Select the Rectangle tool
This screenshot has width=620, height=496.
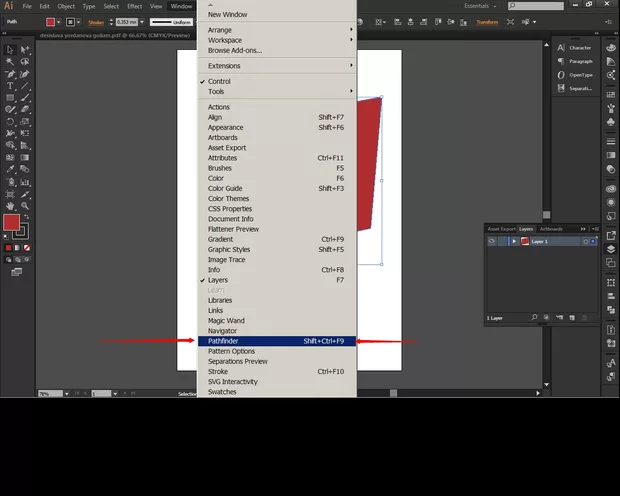click(10, 98)
